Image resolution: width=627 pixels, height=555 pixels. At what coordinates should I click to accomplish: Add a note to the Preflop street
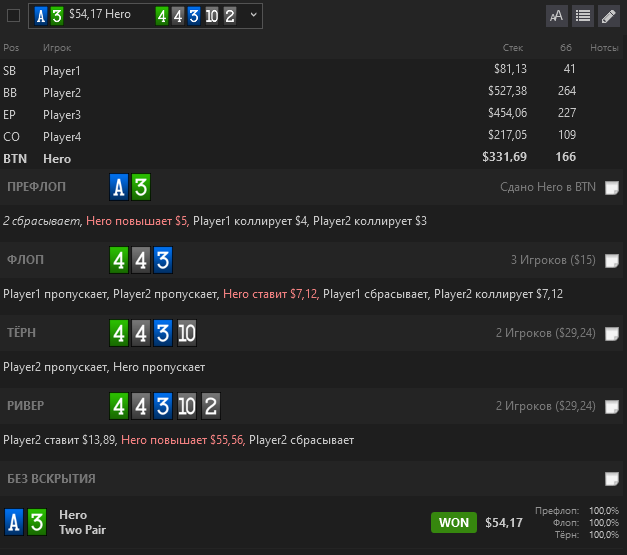coord(612,188)
